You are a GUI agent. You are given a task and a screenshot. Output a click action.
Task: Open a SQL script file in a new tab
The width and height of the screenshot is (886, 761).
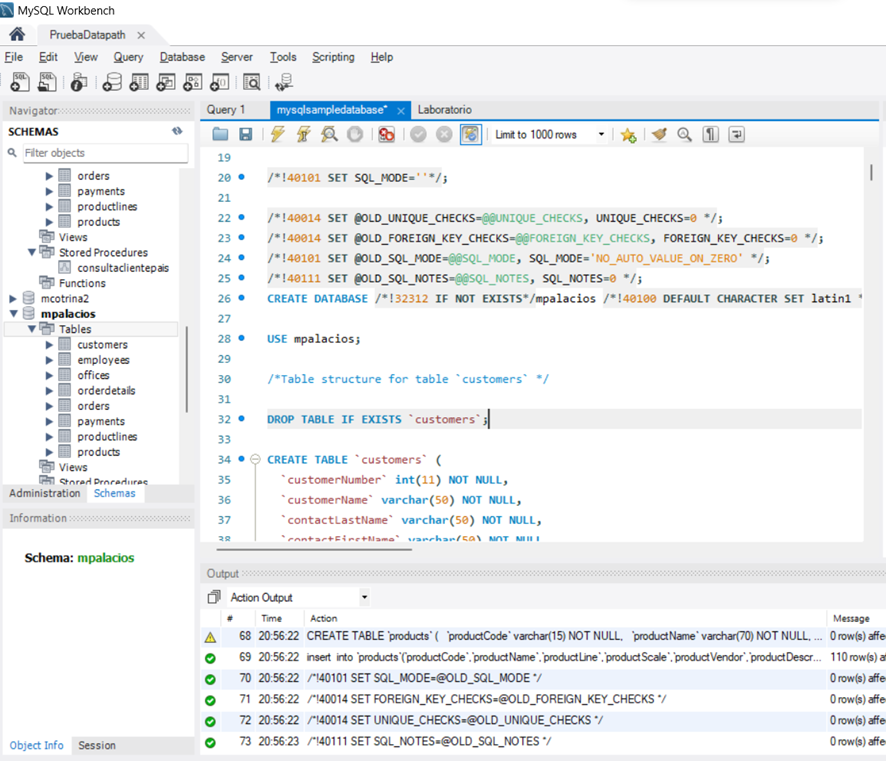coord(46,82)
